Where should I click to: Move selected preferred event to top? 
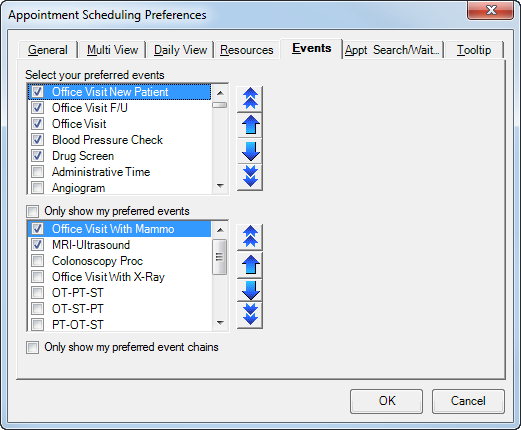point(250,99)
